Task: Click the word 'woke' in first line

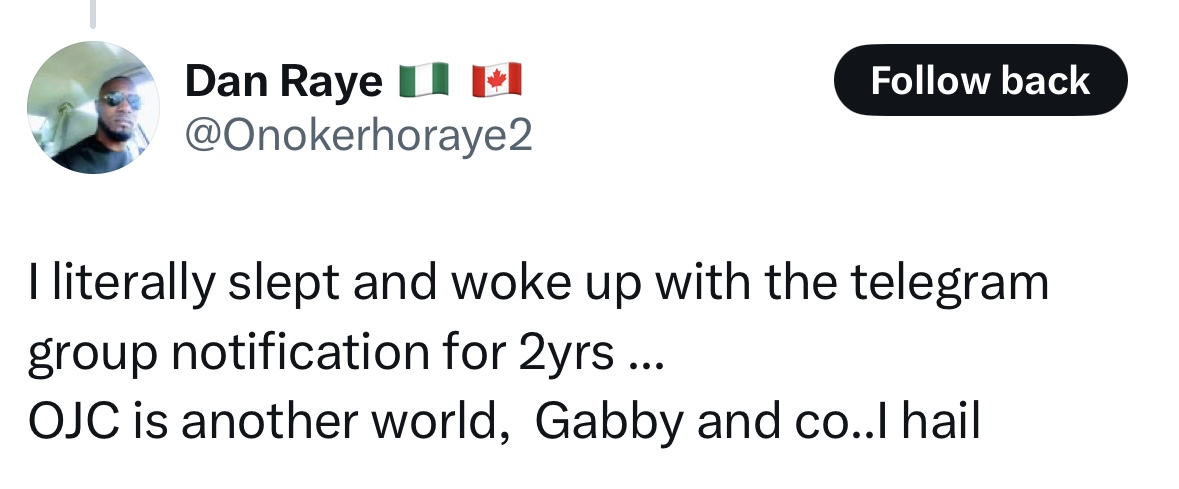Action: 510,281
